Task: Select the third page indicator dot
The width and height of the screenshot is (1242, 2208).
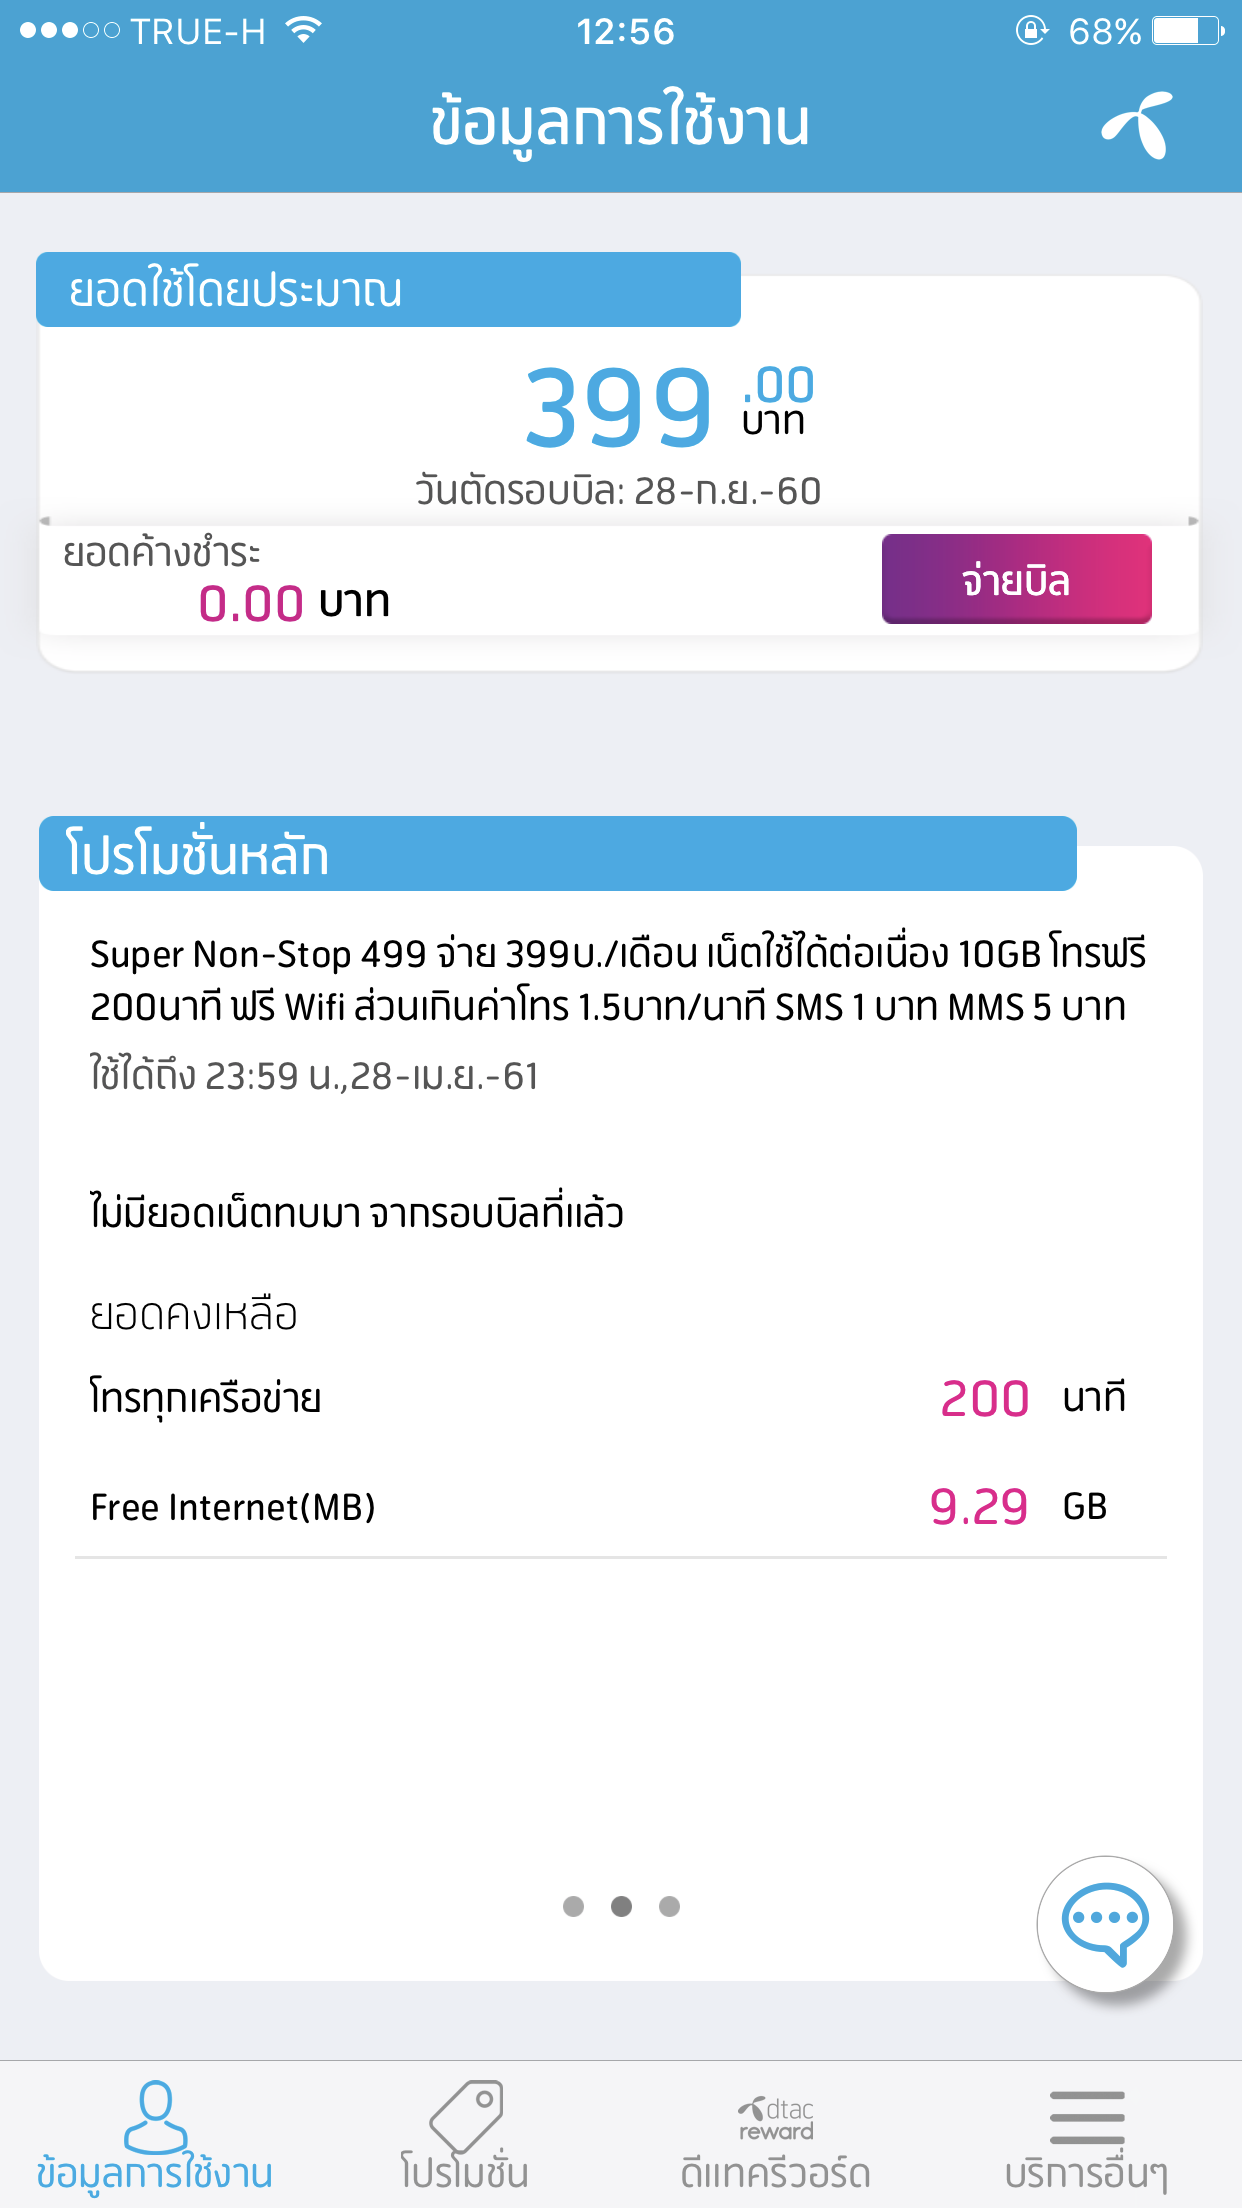Action: (x=670, y=1906)
